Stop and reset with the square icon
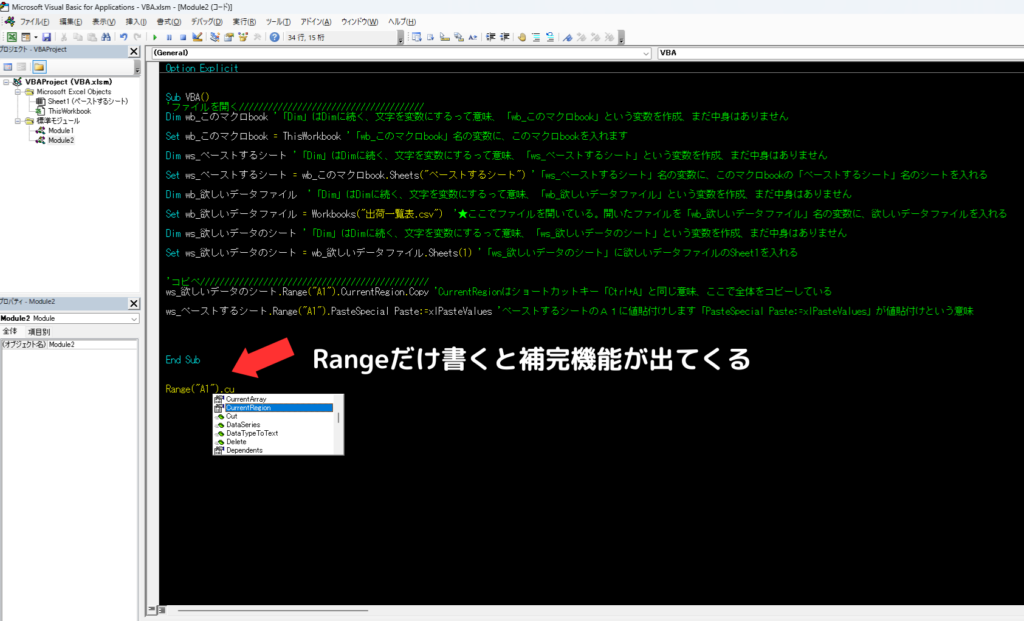This screenshot has width=1024, height=621. tap(183, 37)
